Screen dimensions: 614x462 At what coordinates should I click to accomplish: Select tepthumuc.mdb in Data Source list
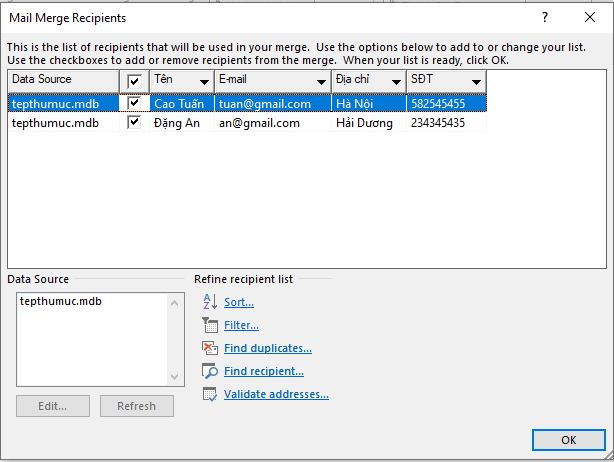(x=61, y=301)
